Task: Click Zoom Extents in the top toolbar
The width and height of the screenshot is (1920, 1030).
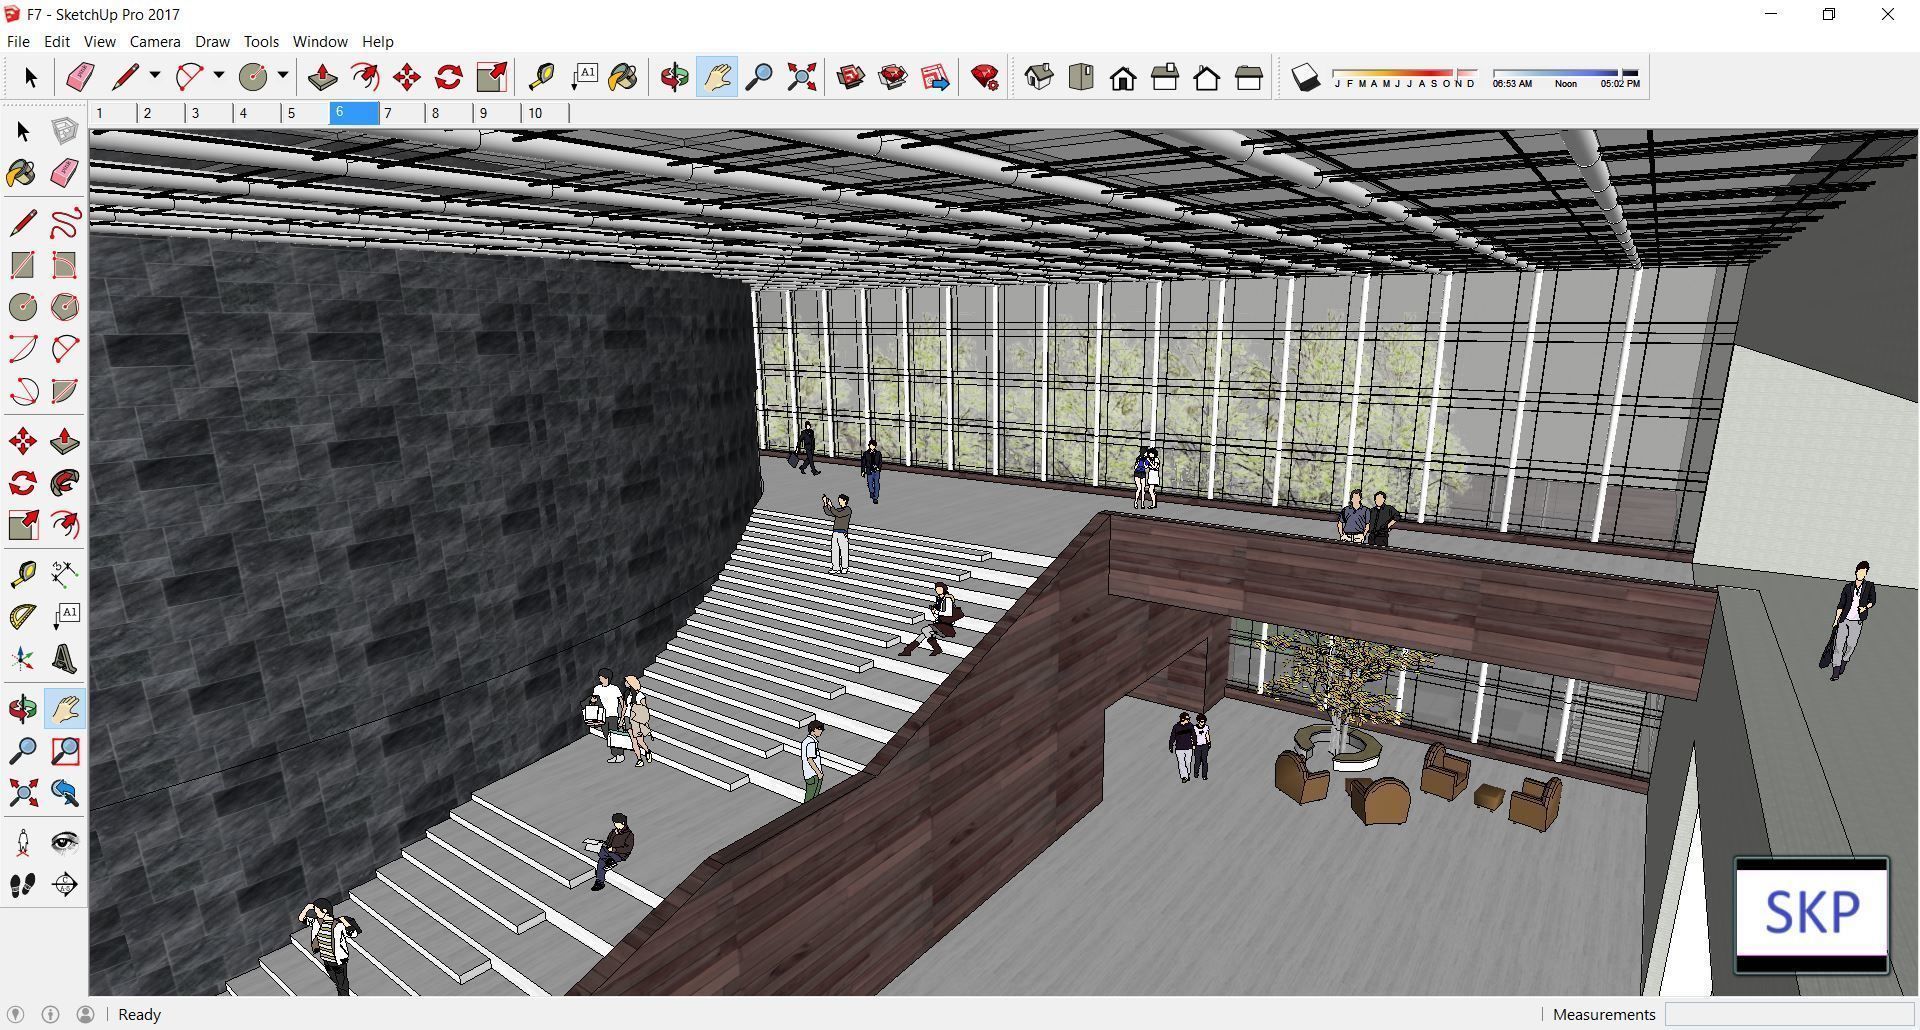Action: click(801, 77)
